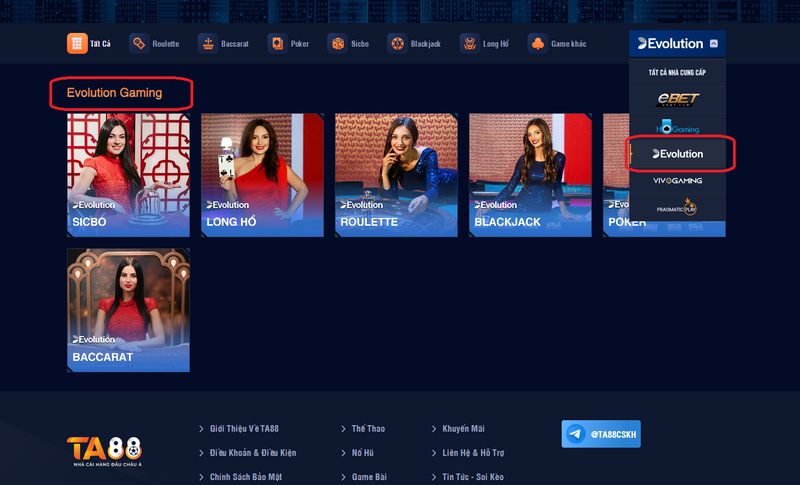Pick the Sicbo dice icon
This screenshot has height=485, width=800.
tap(338, 43)
